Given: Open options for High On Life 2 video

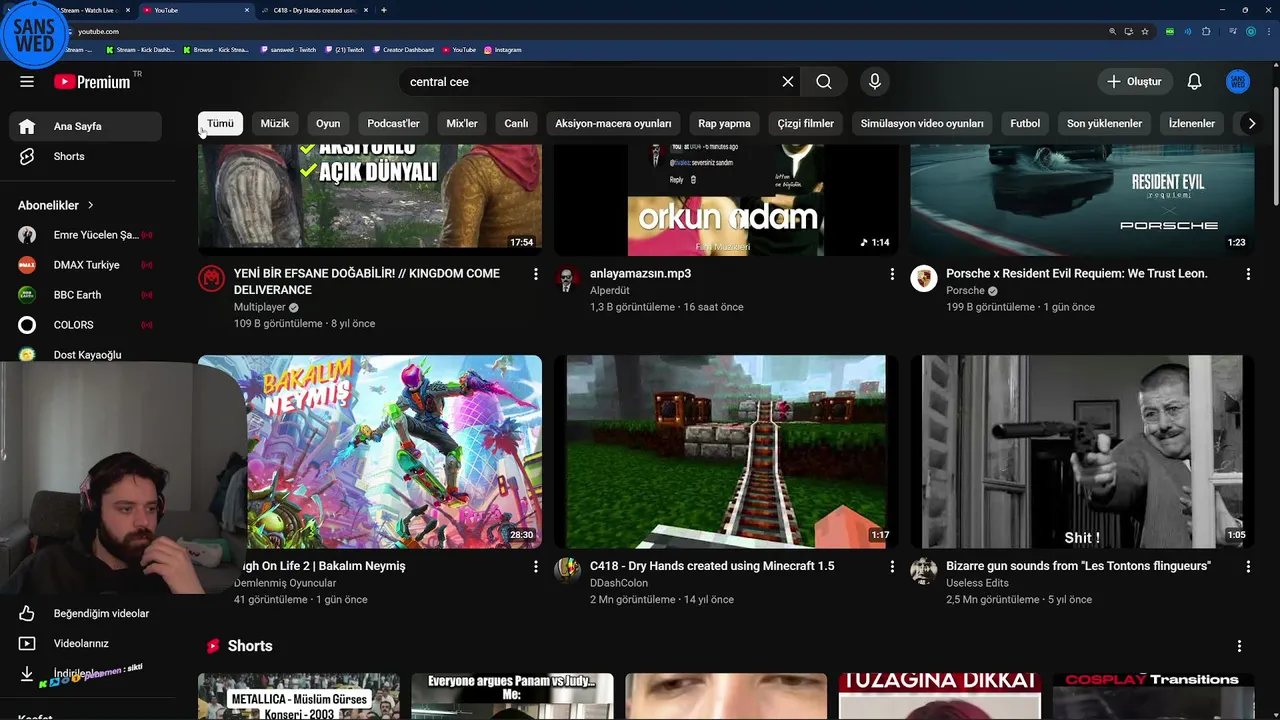Looking at the screenshot, I should pyautogui.click(x=535, y=566).
